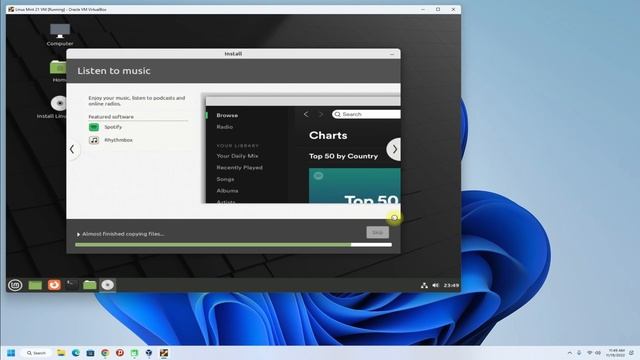Open the Linux Mint menu button
Screen dimensions: 640x360
pyautogui.click(x=15, y=285)
